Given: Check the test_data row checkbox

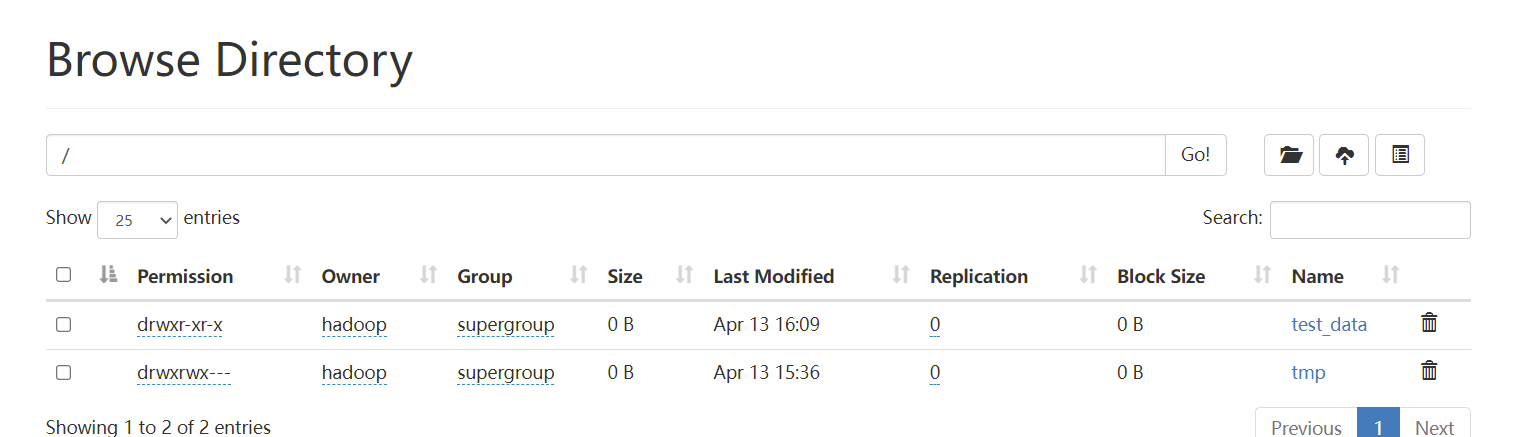Looking at the screenshot, I should click(64, 324).
